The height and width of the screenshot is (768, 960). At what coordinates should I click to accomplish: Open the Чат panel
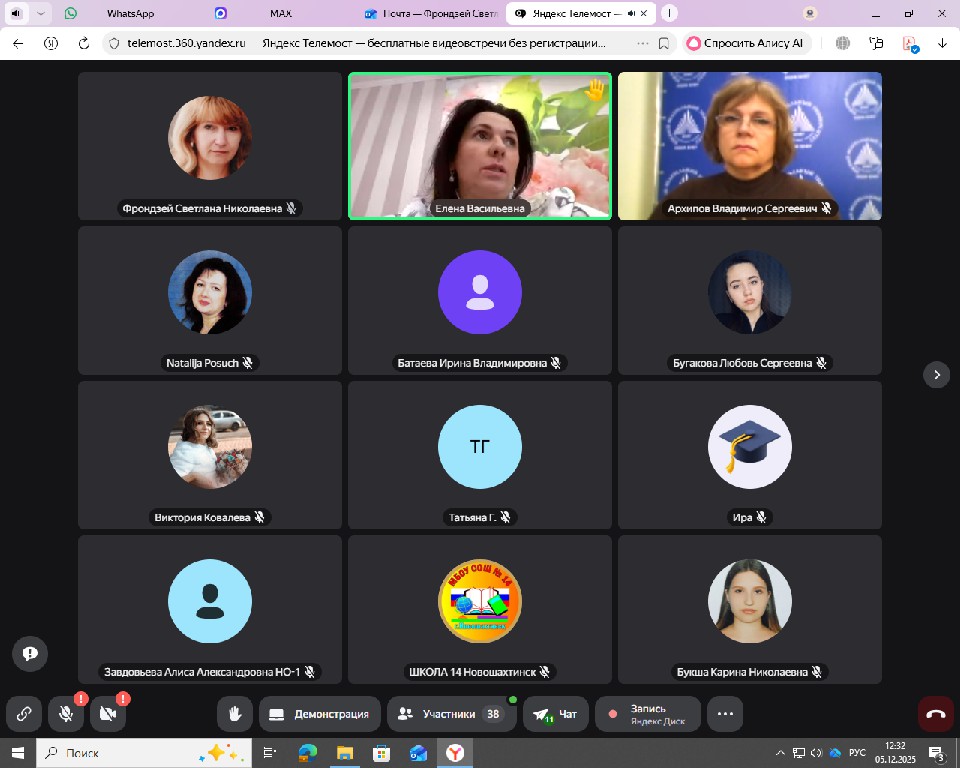pos(556,714)
